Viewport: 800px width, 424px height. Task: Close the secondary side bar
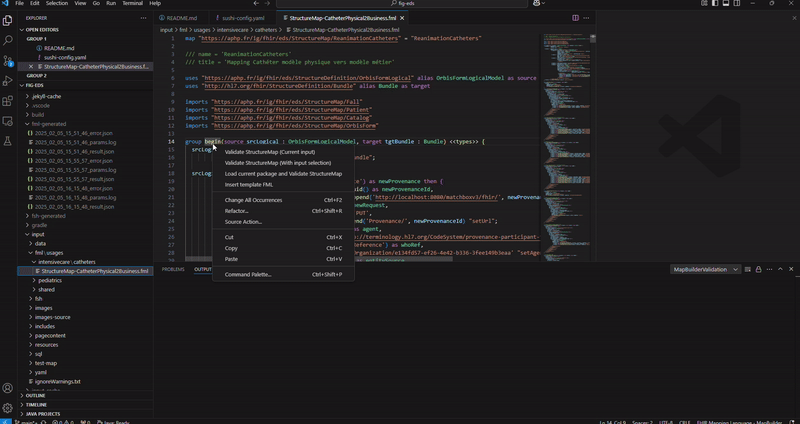(795, 18)
